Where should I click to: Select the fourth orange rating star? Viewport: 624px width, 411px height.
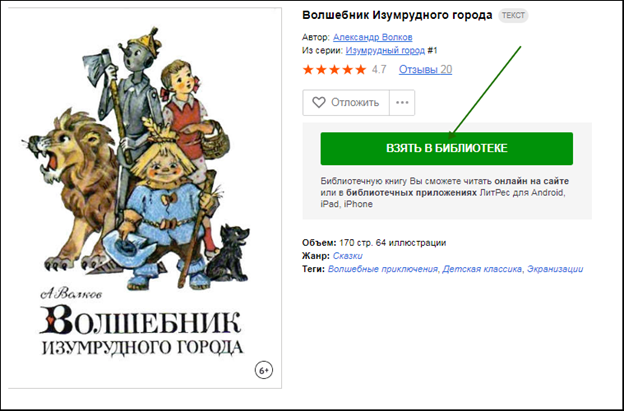point(347,70)
